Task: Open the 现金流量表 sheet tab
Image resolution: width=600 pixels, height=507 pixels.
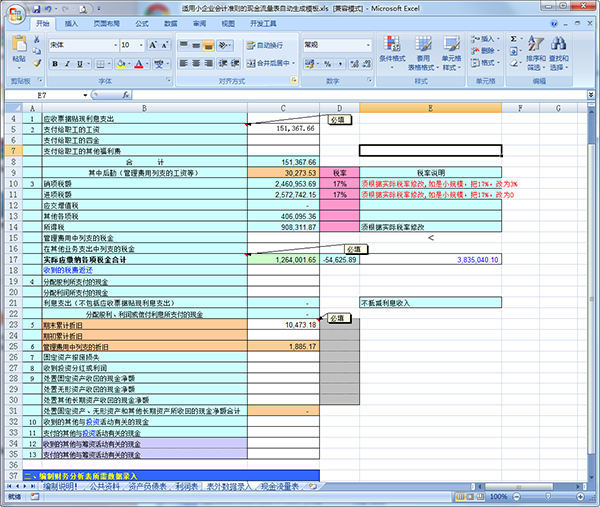Action: [280, 486]
